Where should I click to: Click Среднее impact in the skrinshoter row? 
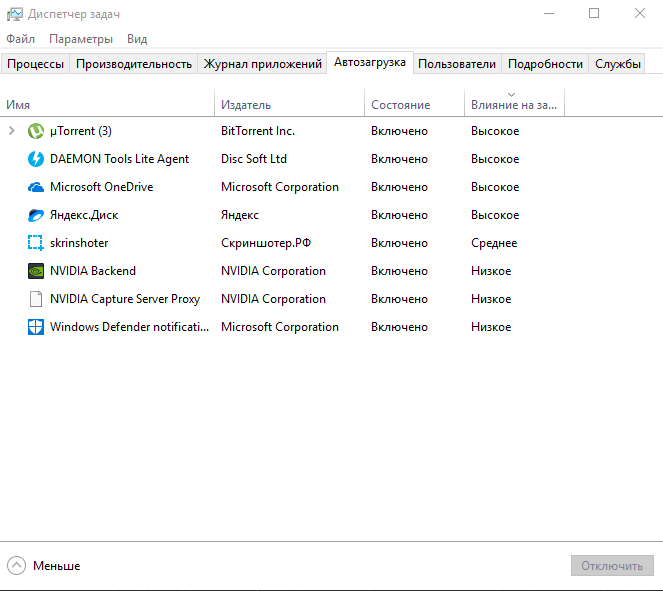pos(494,243)
